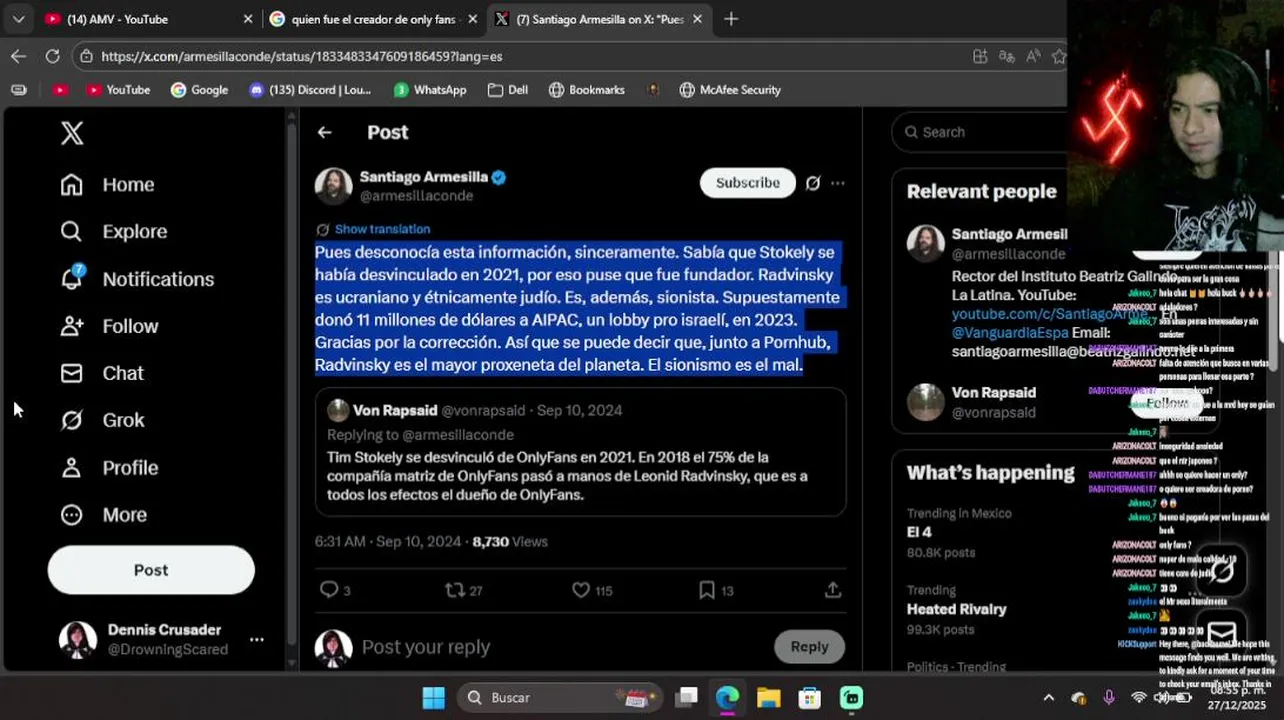The image size is (1284, 720).
Task: Open Santiago Armesilla's avatar in the post
Action: point(333,186)
